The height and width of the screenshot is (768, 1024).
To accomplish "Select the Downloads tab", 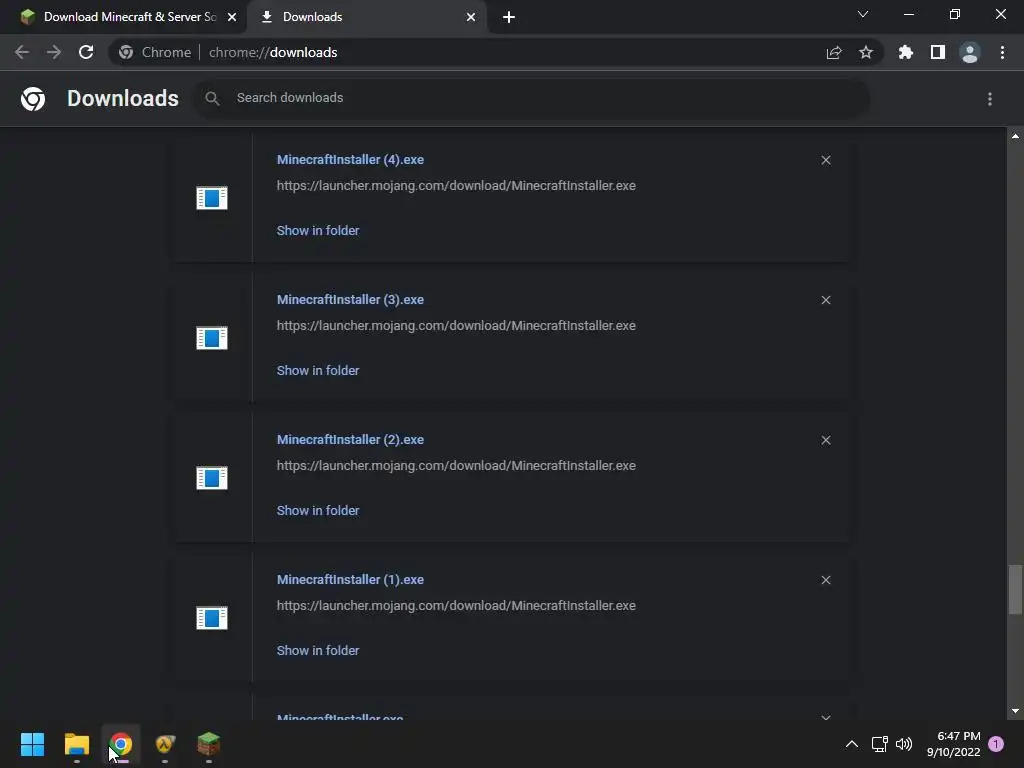I will click(368, 17).
